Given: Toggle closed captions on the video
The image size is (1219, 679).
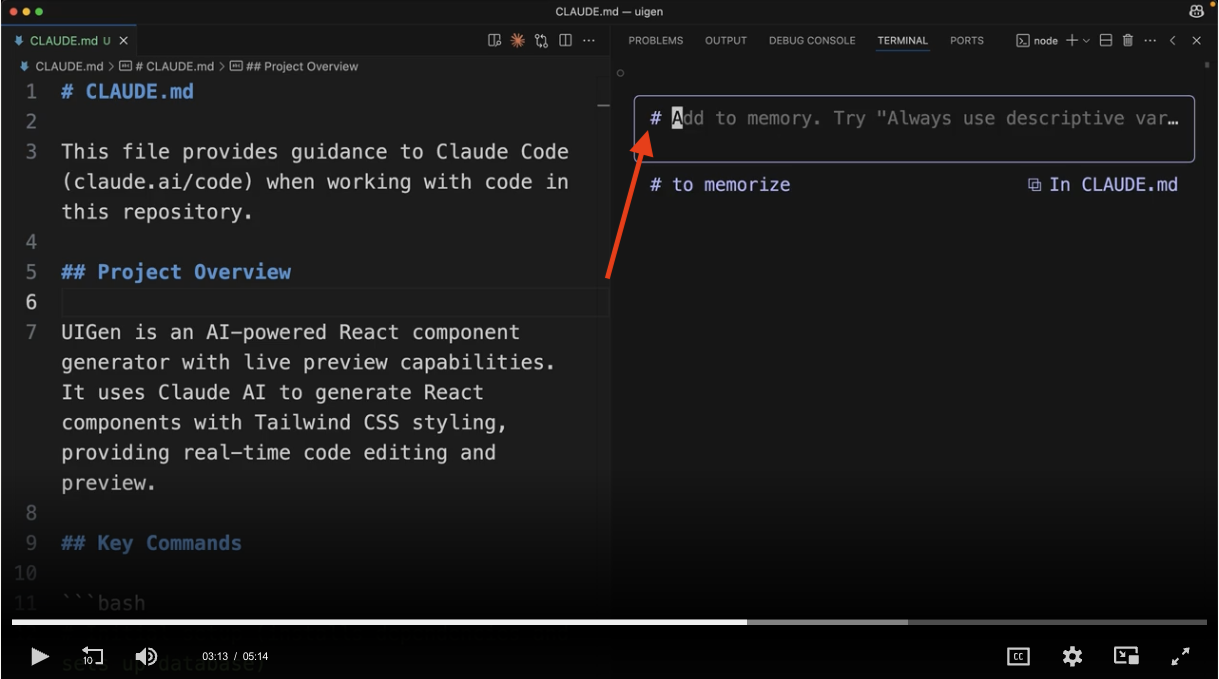Looking at the screenshot, I should pyautogui.click(x=1018, y=656).
